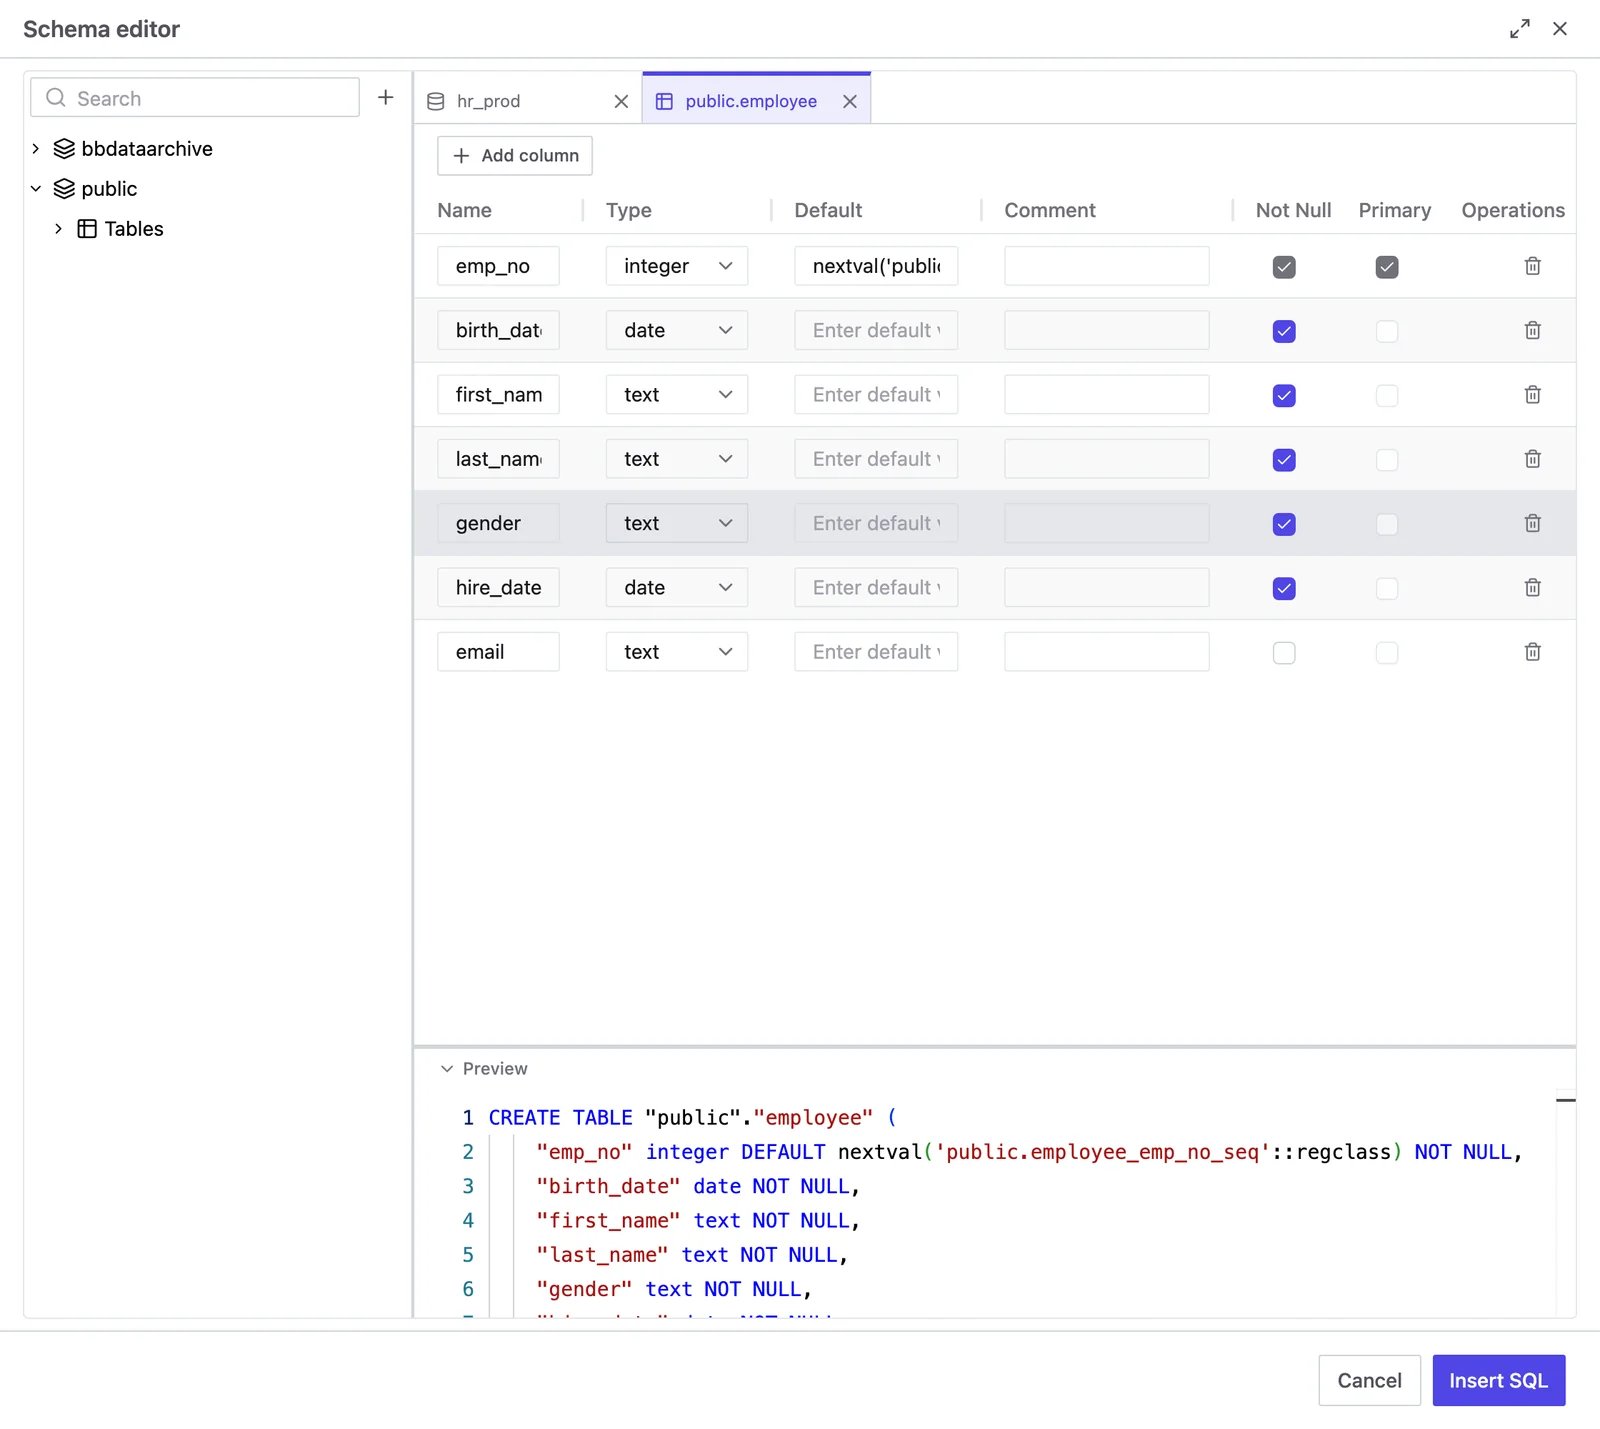Toggle Not Null for hire_date column
Screen dimensions: 1600x1429
[1284, 588]
